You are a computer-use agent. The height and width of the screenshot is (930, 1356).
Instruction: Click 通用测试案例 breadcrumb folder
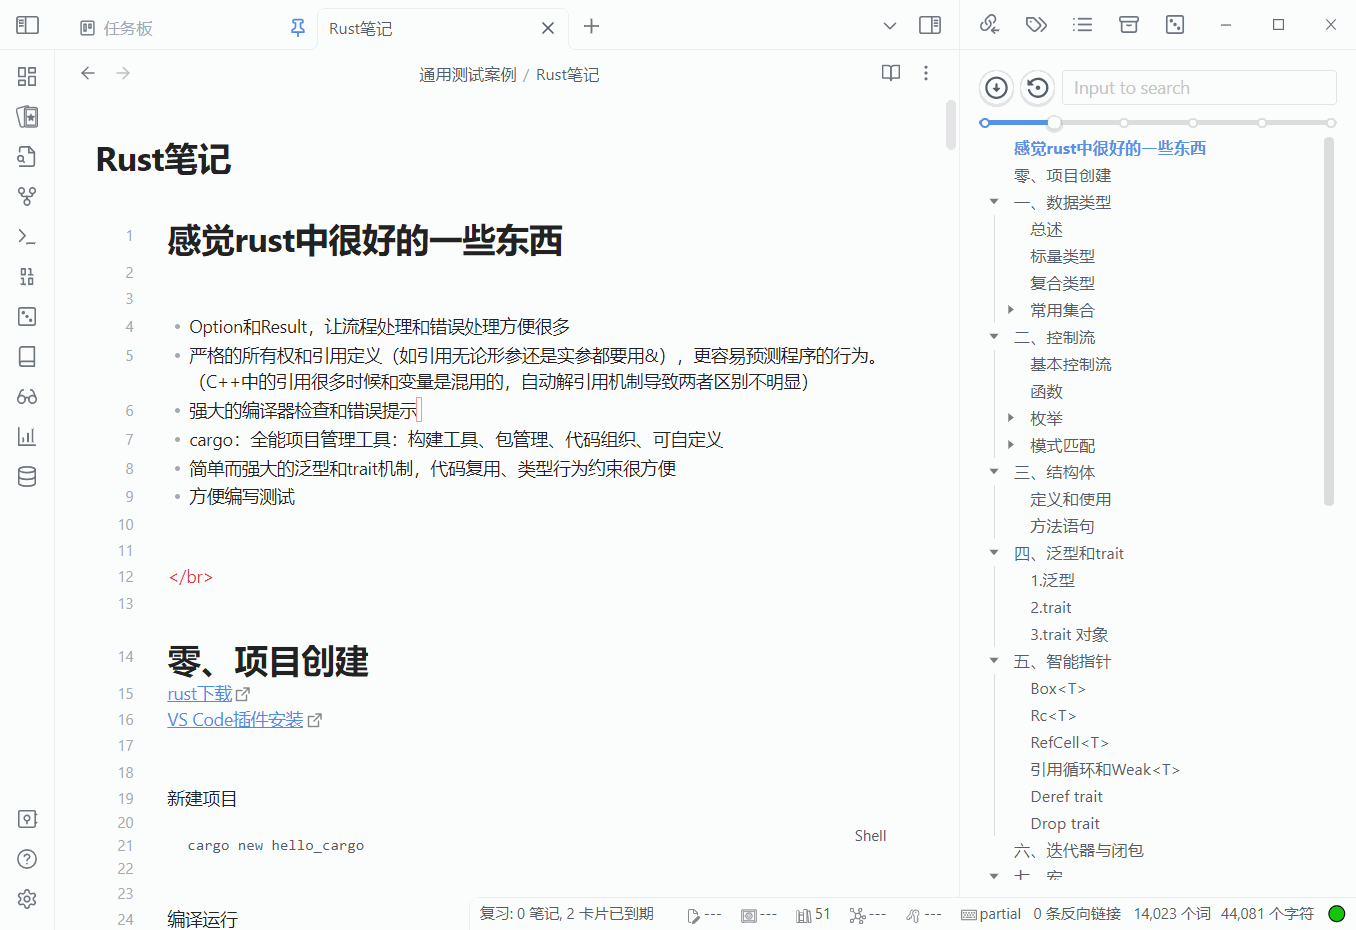tap(467, 74)
